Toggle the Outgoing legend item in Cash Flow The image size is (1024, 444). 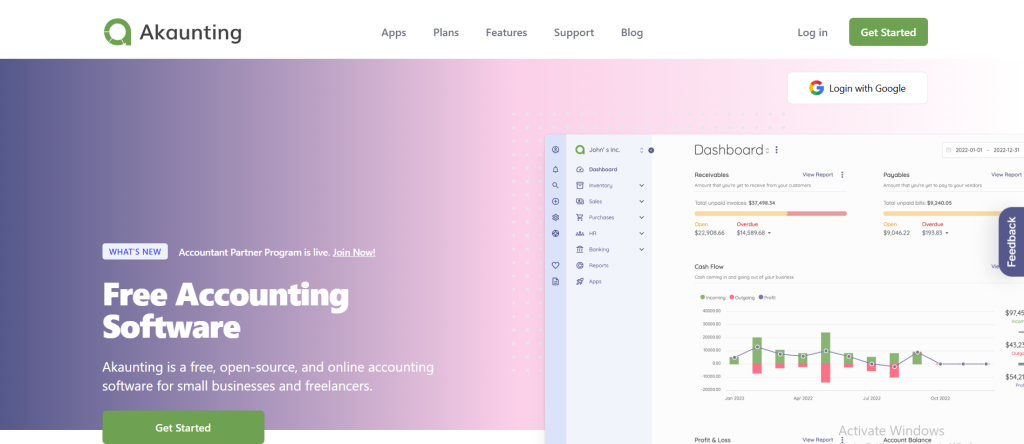click(741, 297)
